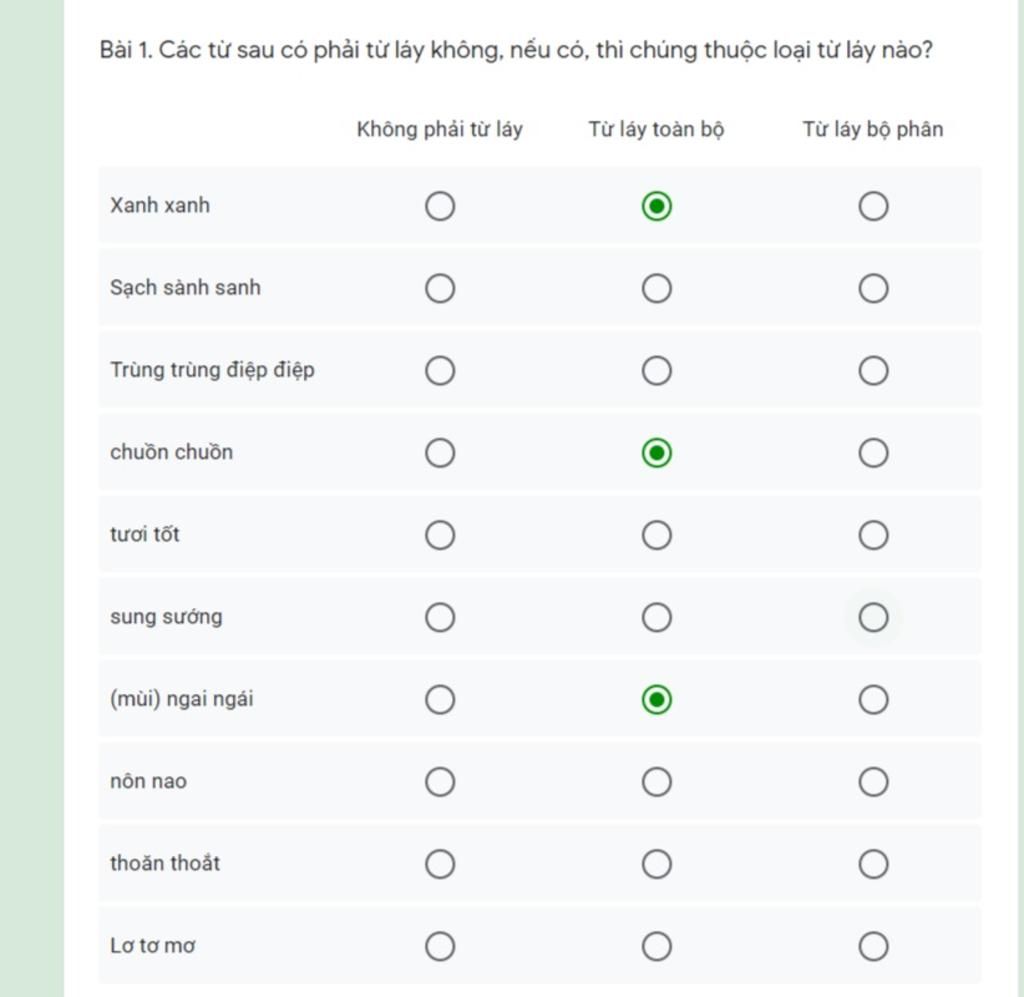Click the selected "Từ láy toàn bộ" radio for Xanh xanh

coord(656,206)
